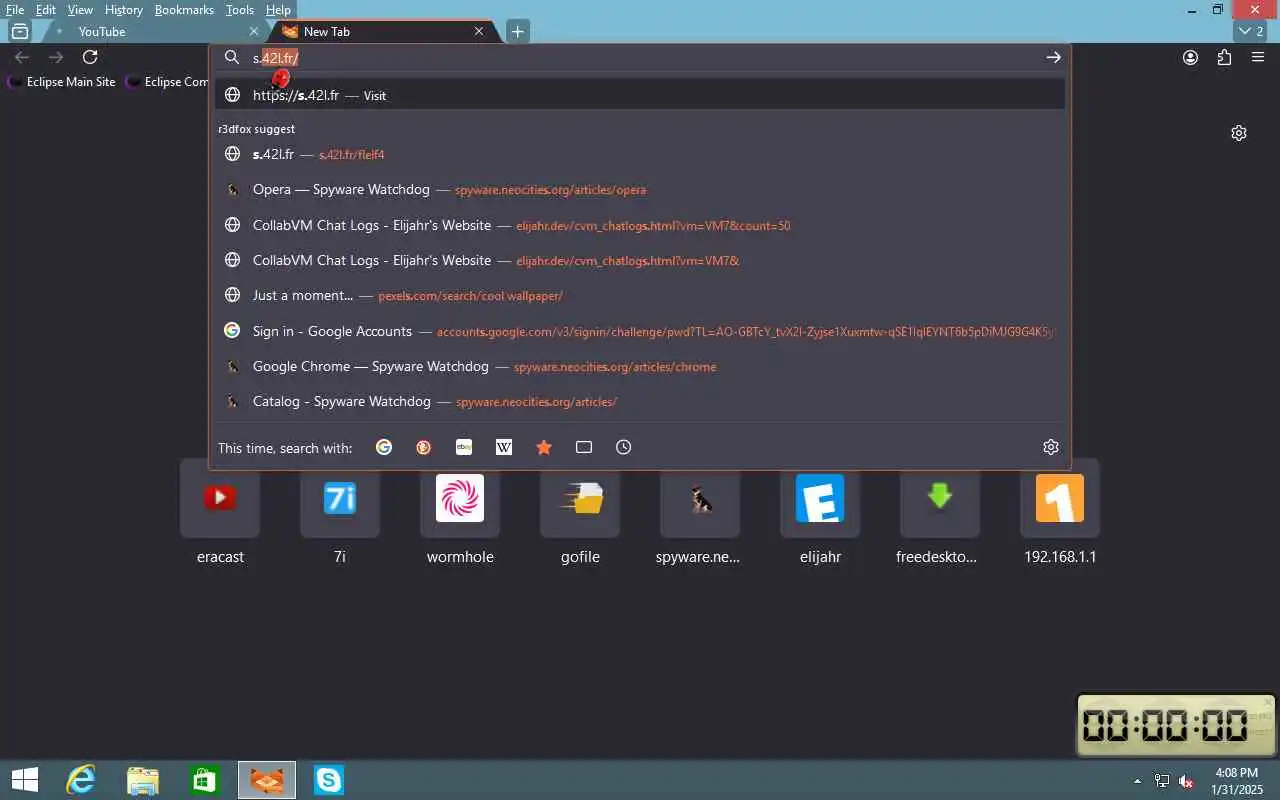
Task: Search with Wikipedia one-off icon
Action: pos(504,447)
